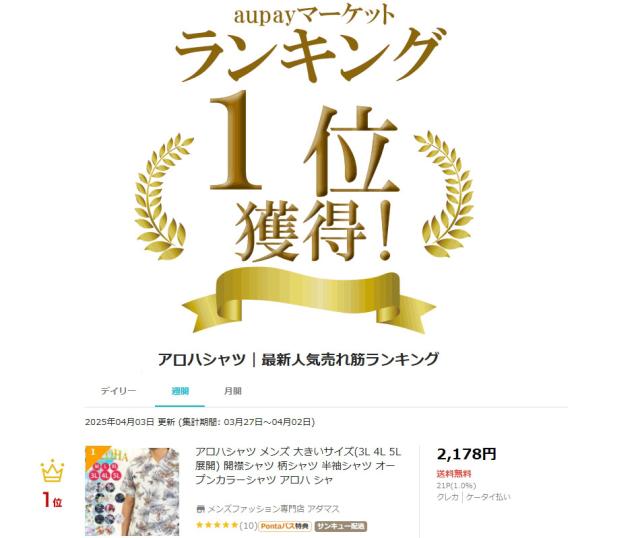Image resolution: width=640 pixels, height=538 pixels.
Task: Click the サンキュー配送 badge
Action: pyautogui.click(x=341, y=526)
